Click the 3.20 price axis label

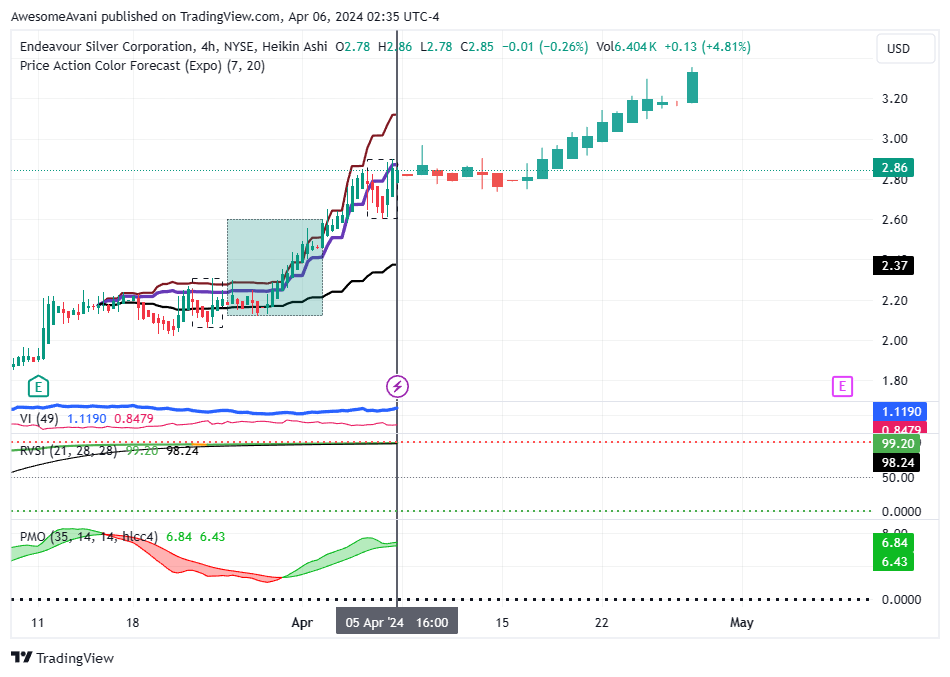[894, 99]
